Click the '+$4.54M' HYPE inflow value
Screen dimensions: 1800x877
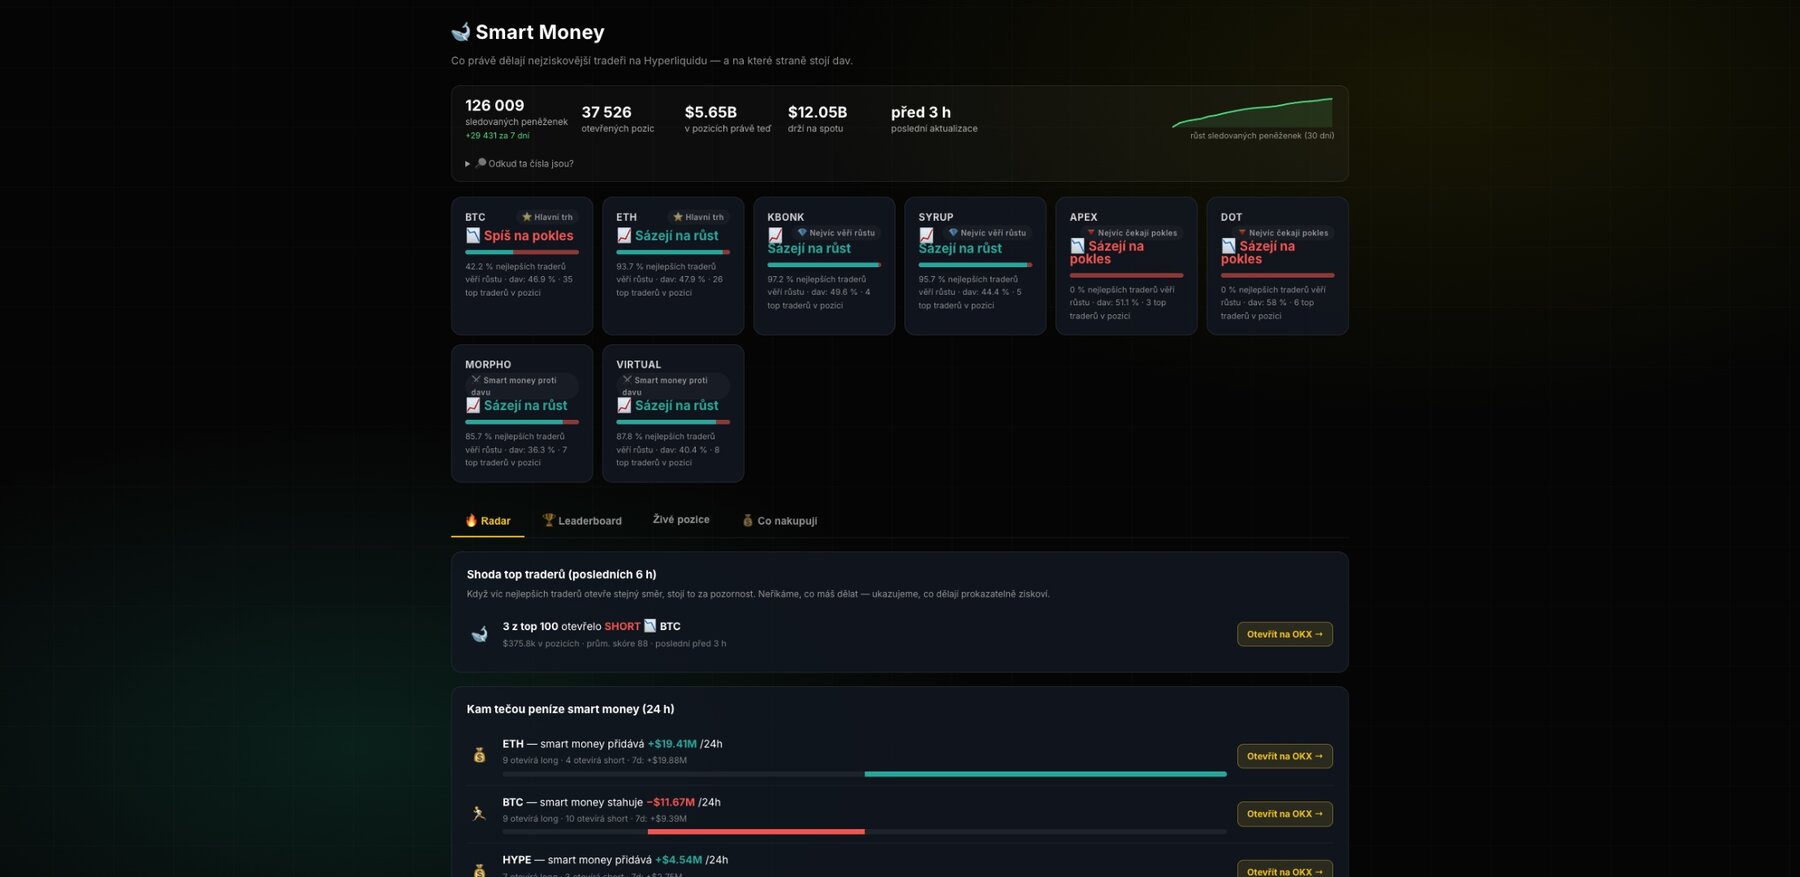pos(678,860)
